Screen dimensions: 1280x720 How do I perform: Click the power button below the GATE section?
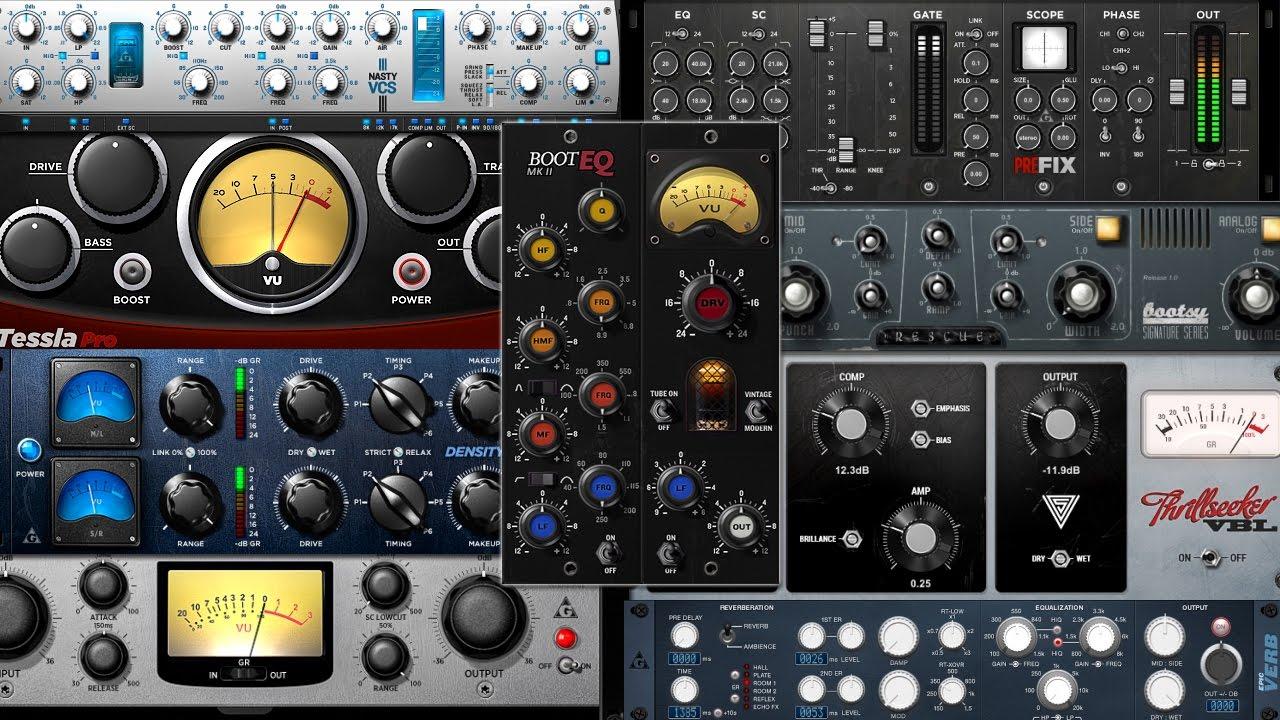pyautogui.click(x=929, y=186)
